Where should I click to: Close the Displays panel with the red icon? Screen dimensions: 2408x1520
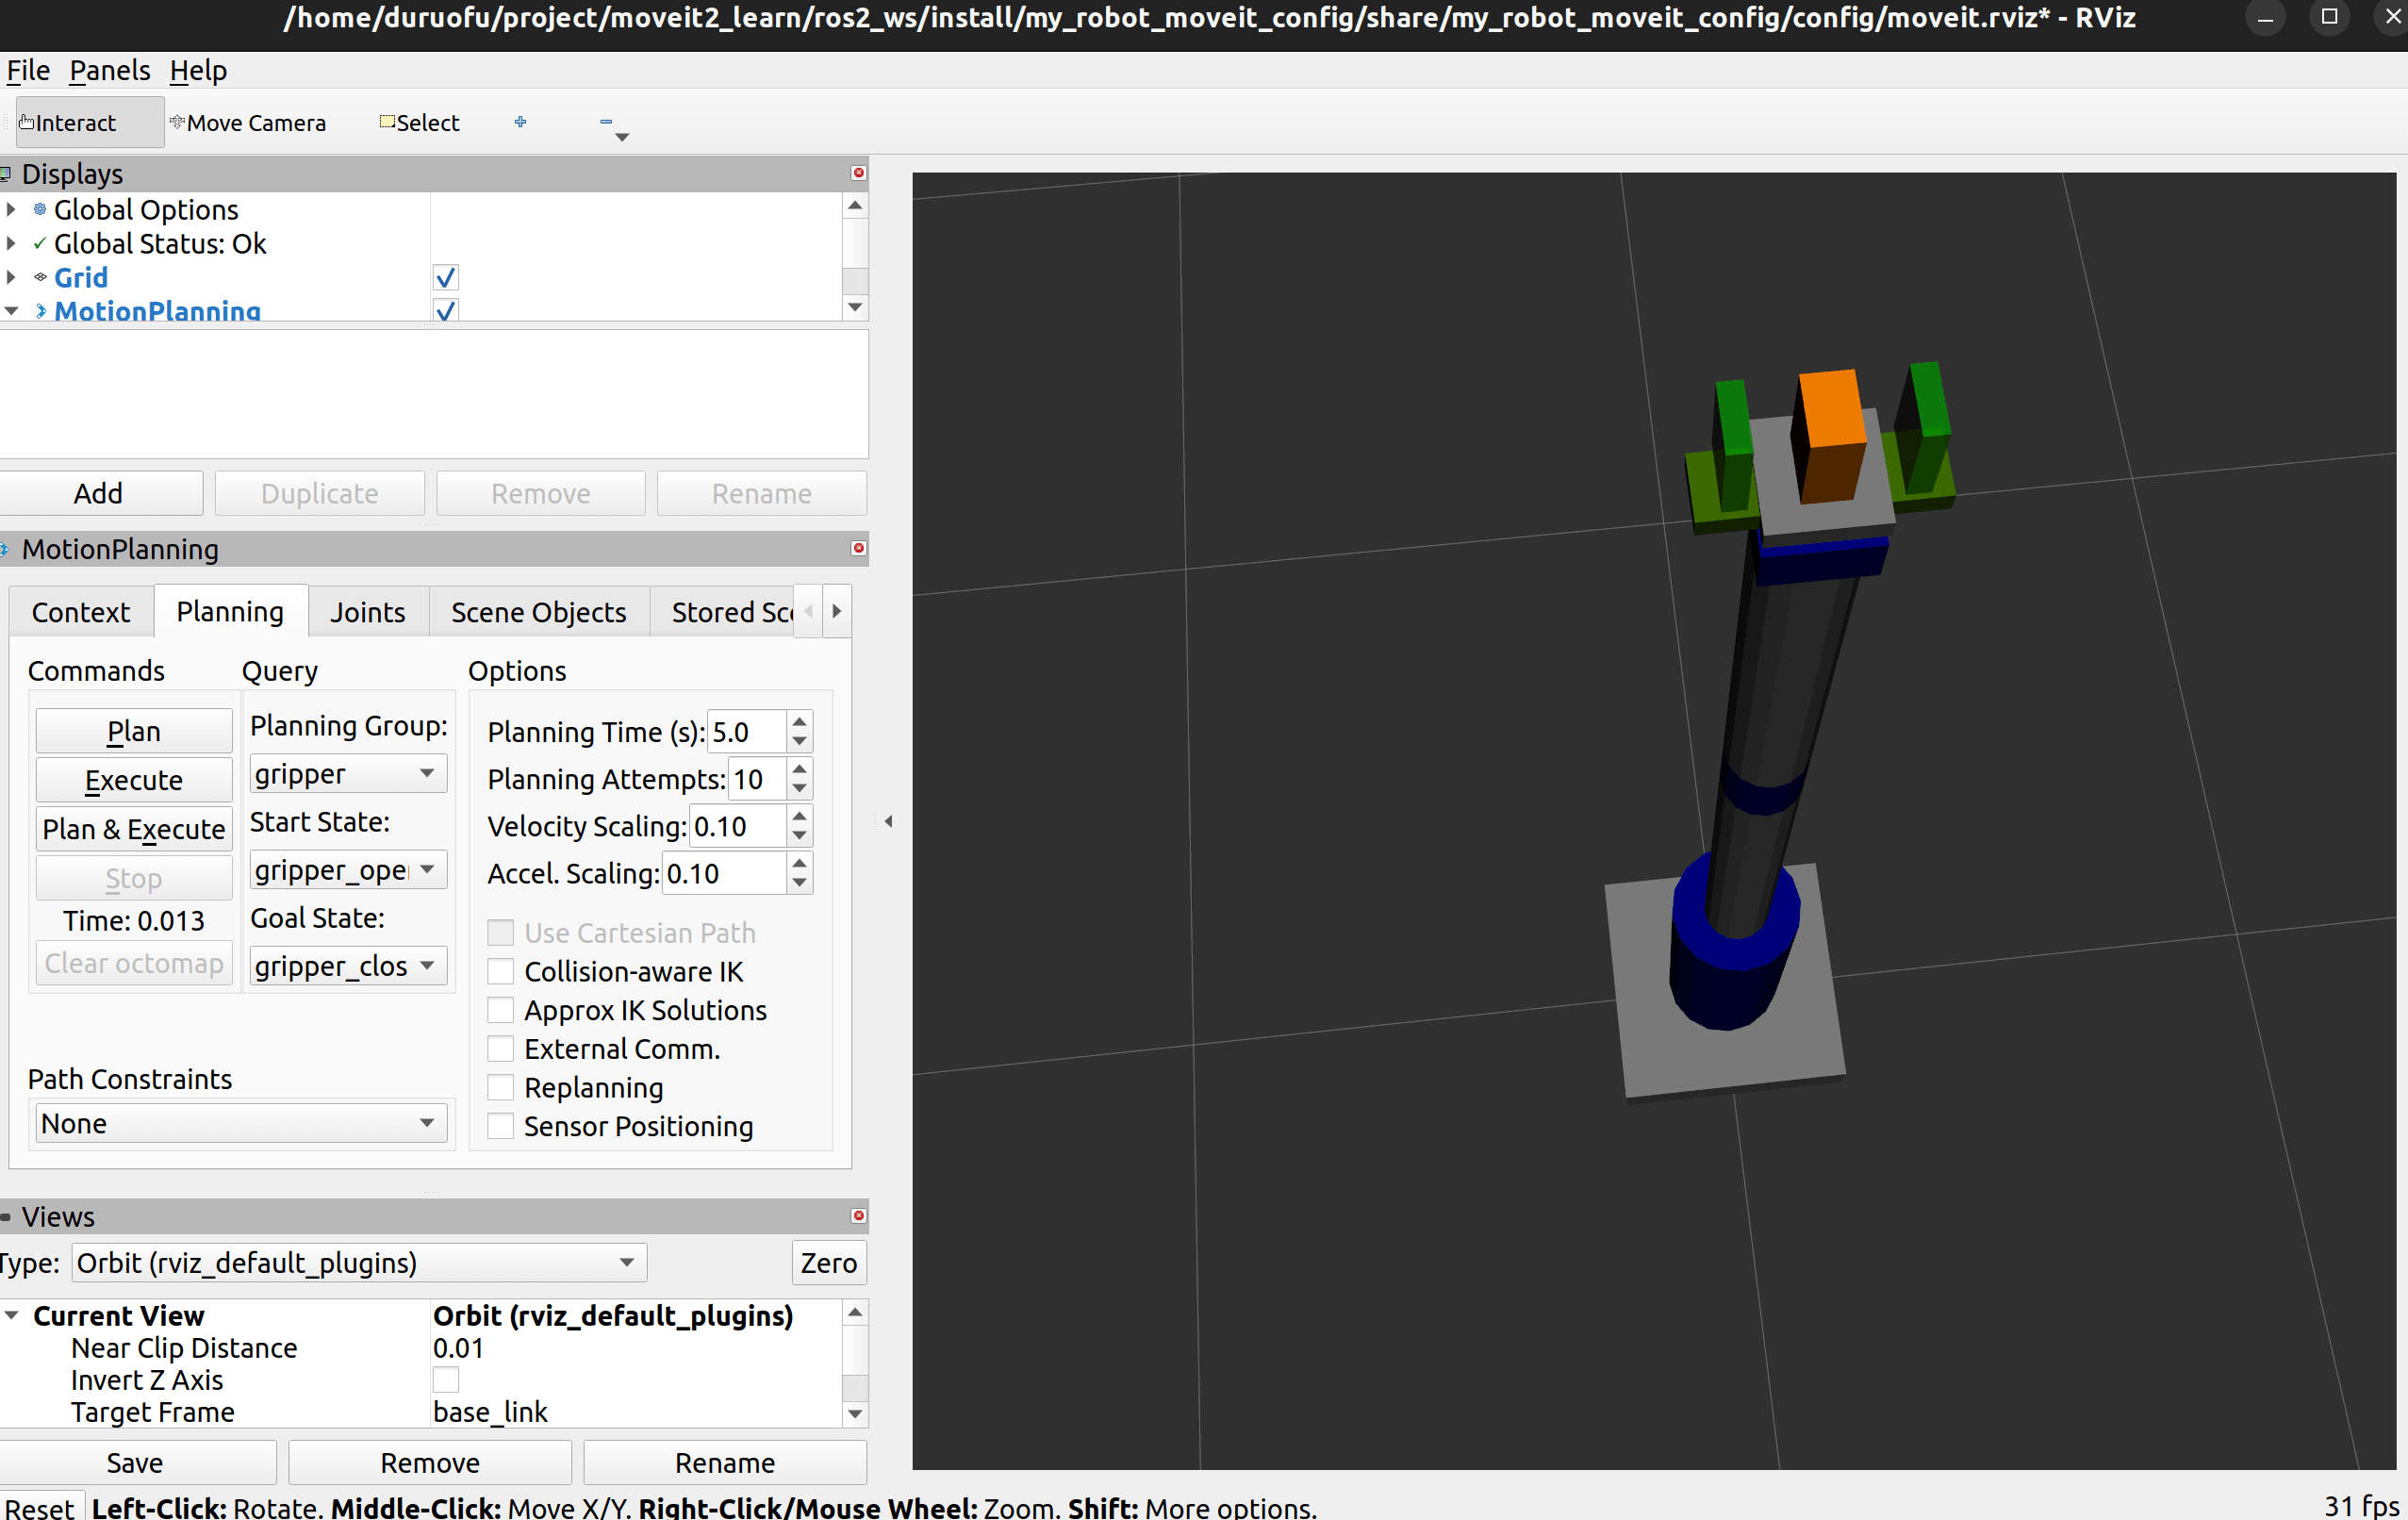(x=858, y=173)
